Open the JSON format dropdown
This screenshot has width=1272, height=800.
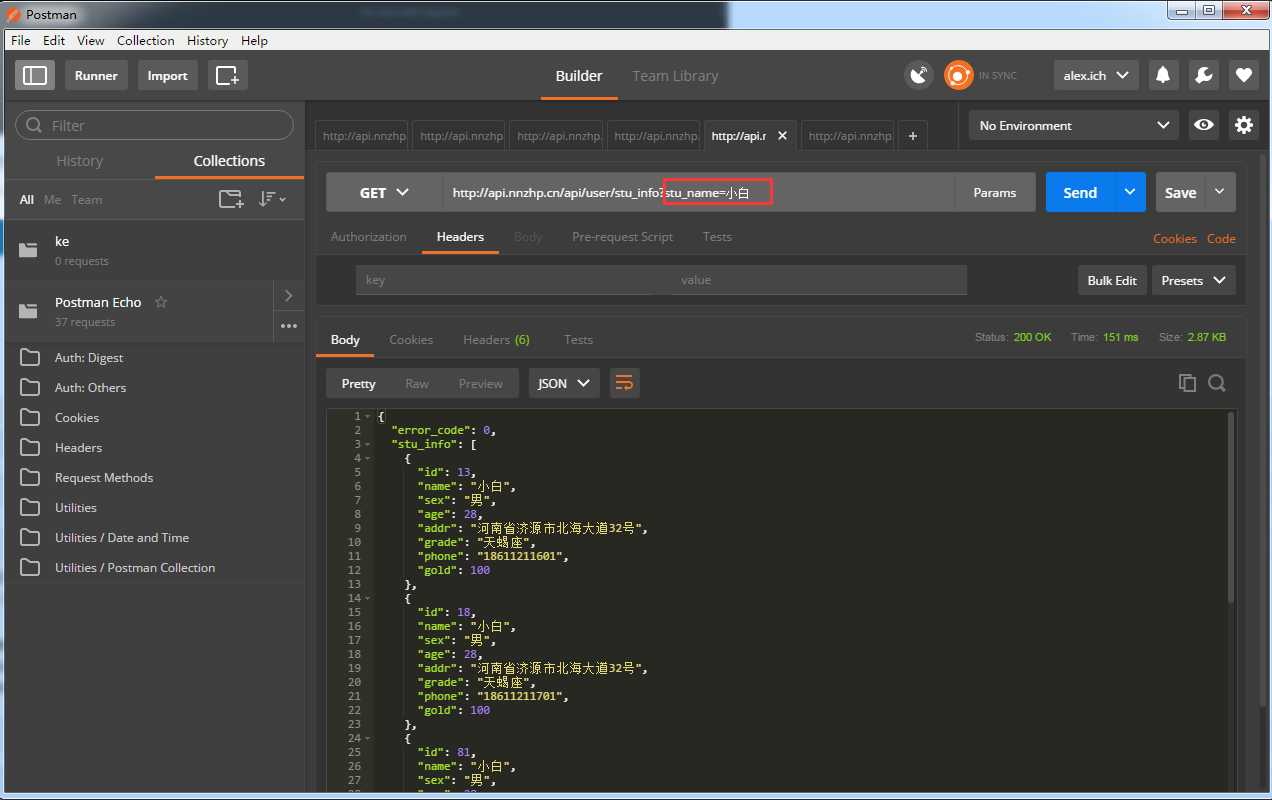click(x=564, y=383)
